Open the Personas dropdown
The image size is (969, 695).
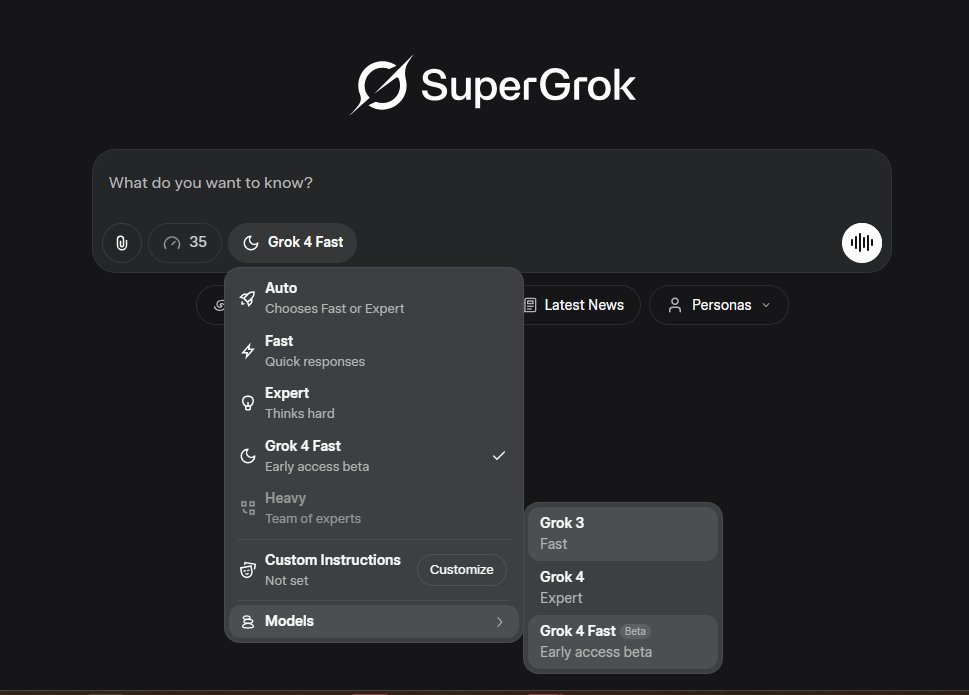tap(719, 305)
